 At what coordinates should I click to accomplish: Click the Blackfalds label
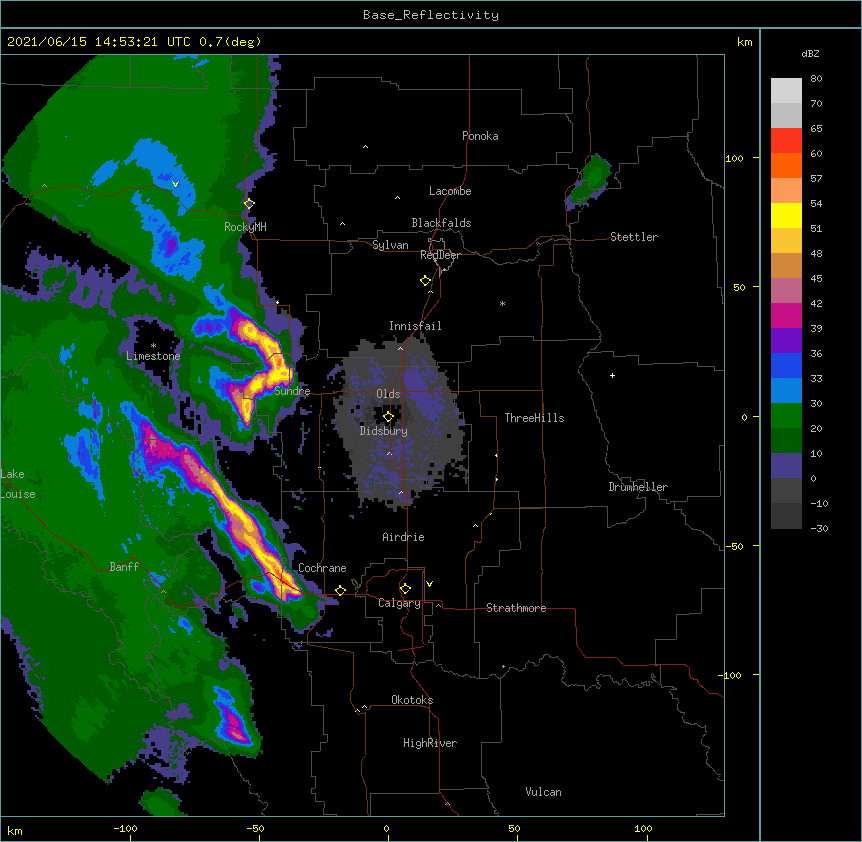441,223
